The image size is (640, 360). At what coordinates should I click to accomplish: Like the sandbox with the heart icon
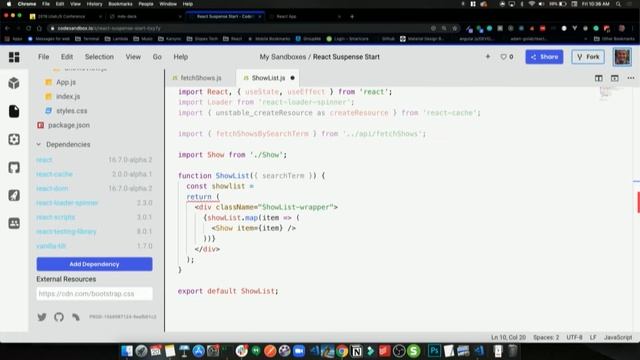click(x=504, y=57)
